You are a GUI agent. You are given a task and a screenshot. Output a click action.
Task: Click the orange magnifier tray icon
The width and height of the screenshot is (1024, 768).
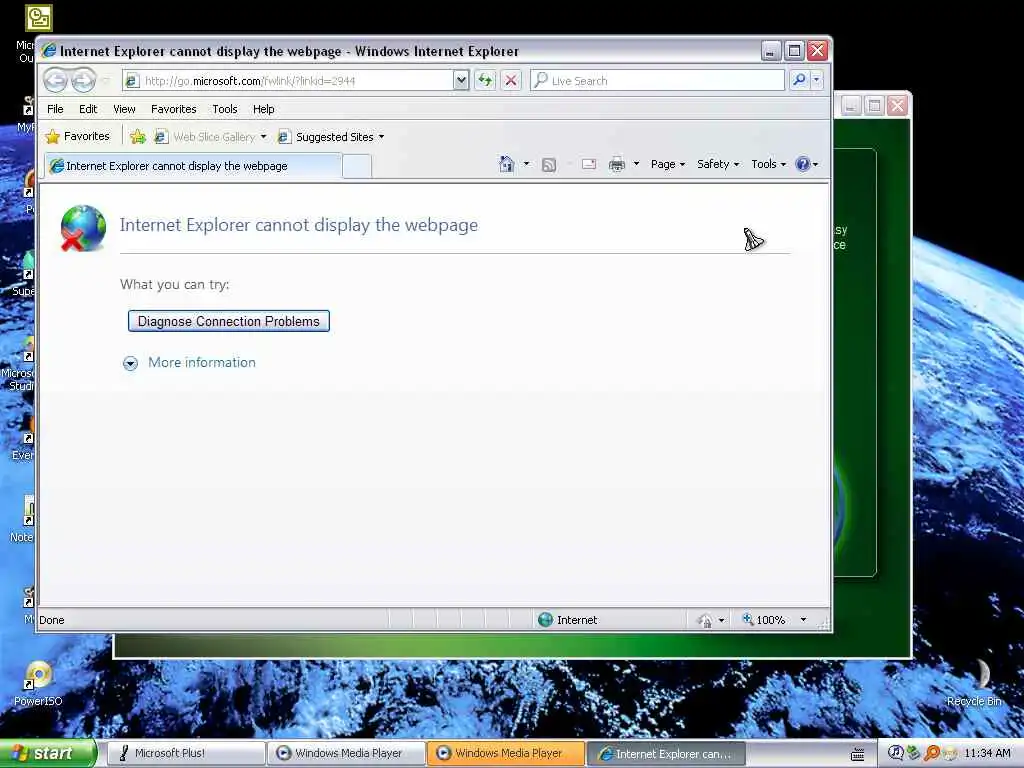[x=933, y=753]
